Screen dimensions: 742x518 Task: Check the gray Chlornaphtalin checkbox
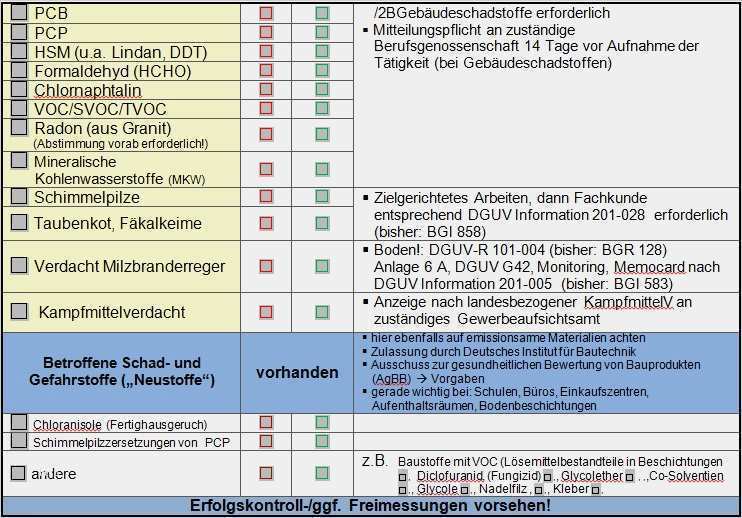(19, 89)
